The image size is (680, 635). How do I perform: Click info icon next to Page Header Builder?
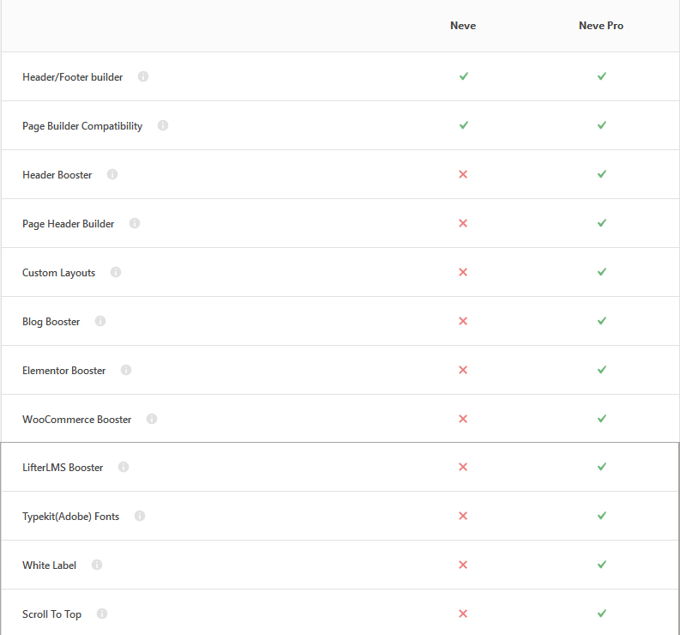(x=135, y=223)
